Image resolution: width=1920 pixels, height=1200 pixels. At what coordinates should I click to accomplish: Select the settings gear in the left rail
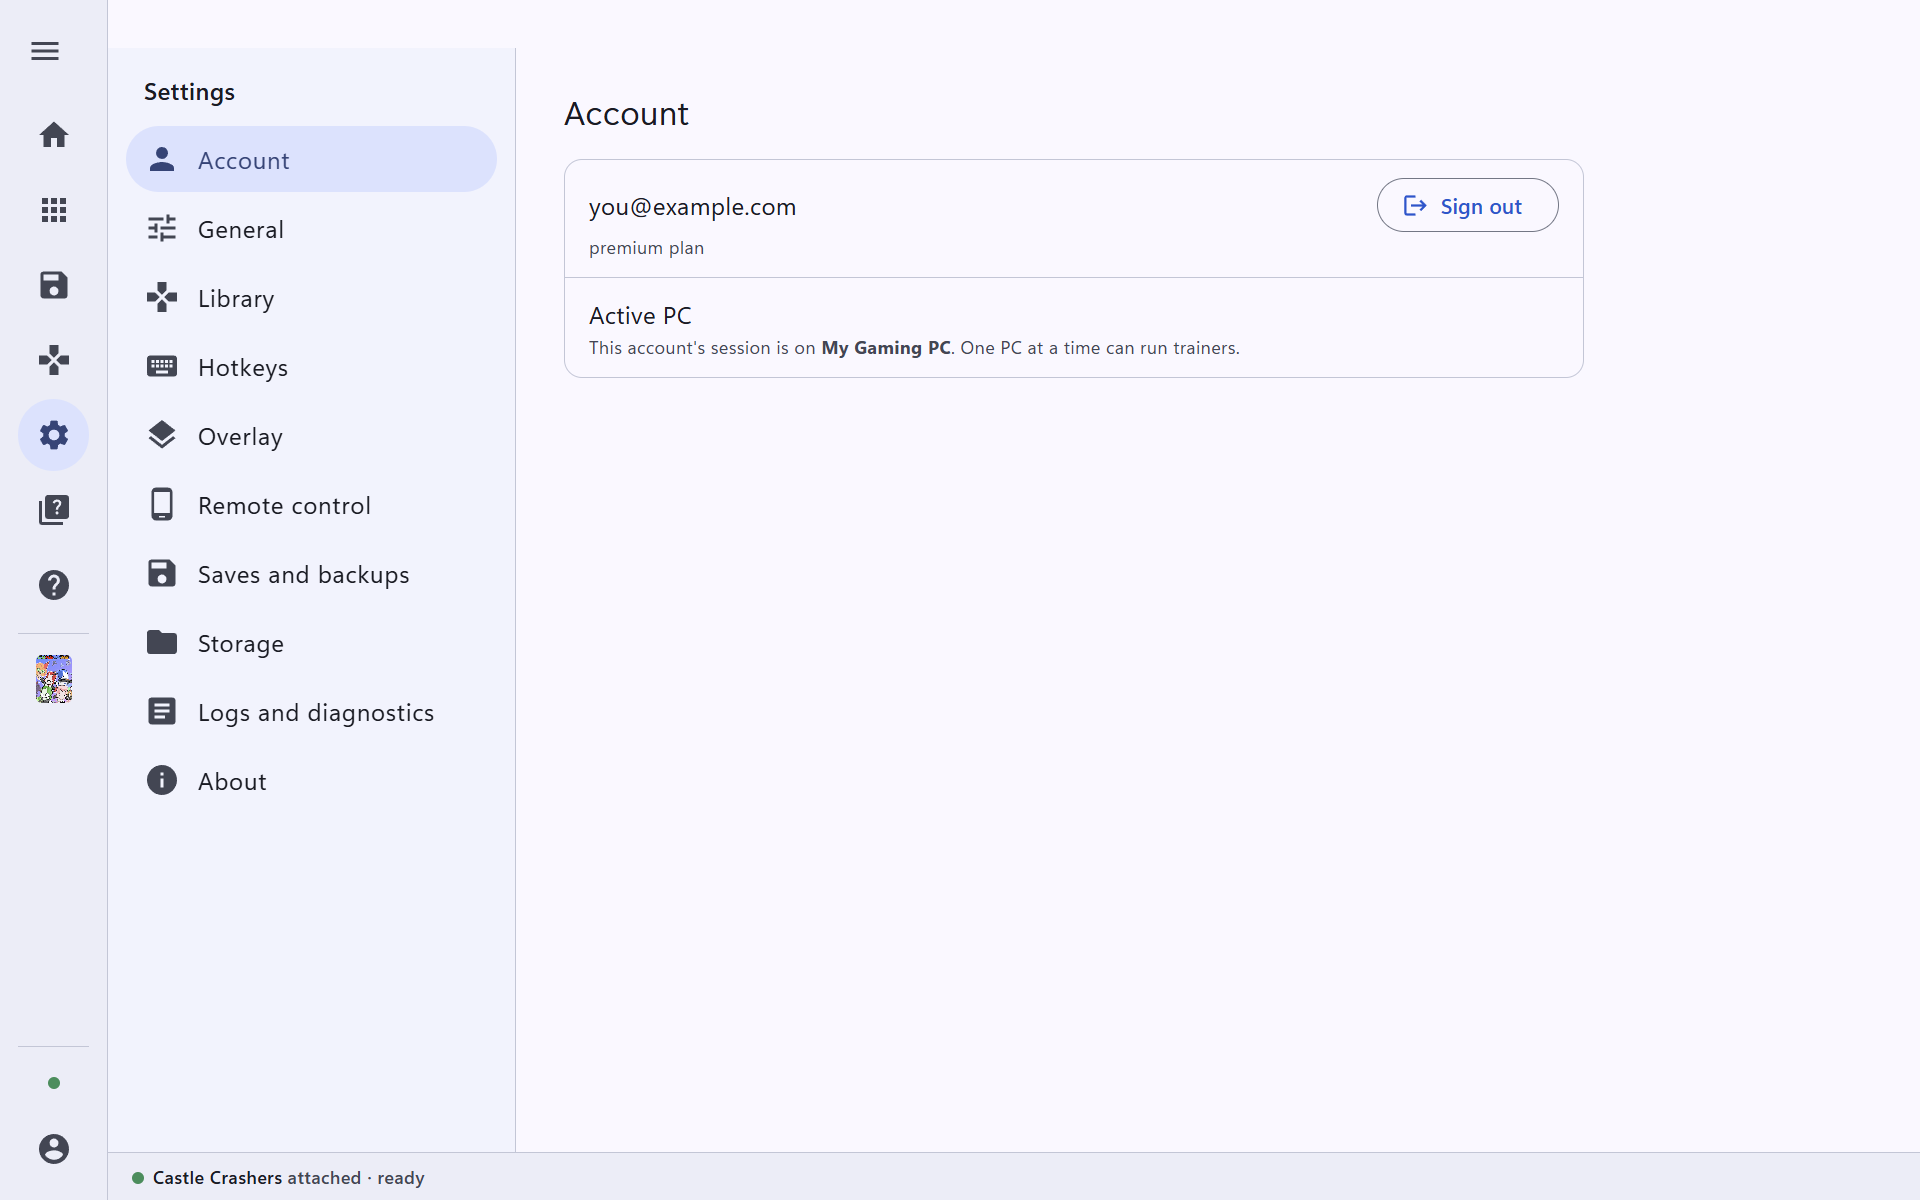click(x=54, y=435)
